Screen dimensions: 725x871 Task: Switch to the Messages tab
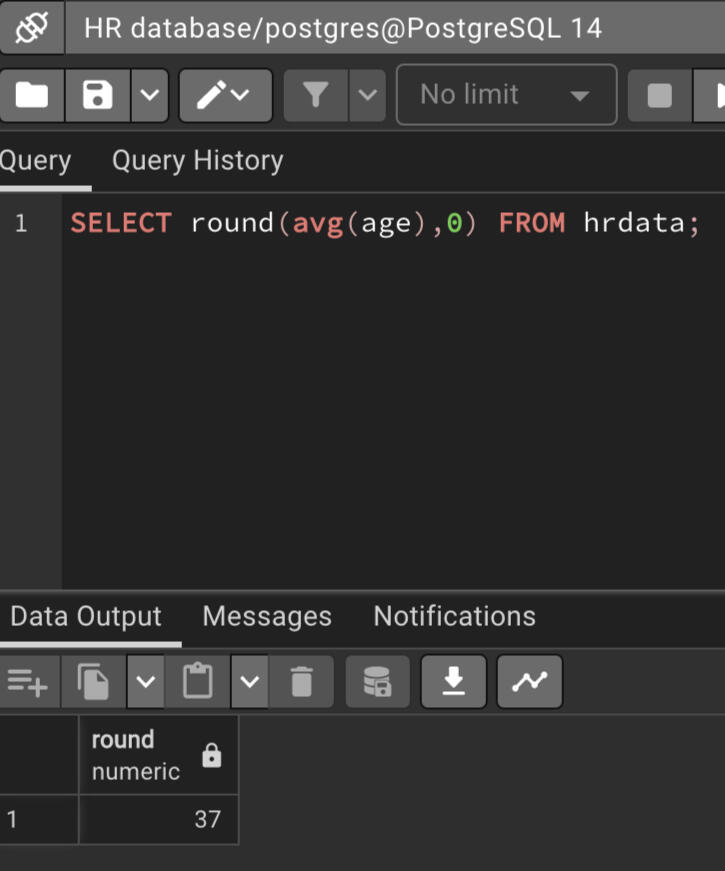tap(266, 616)
